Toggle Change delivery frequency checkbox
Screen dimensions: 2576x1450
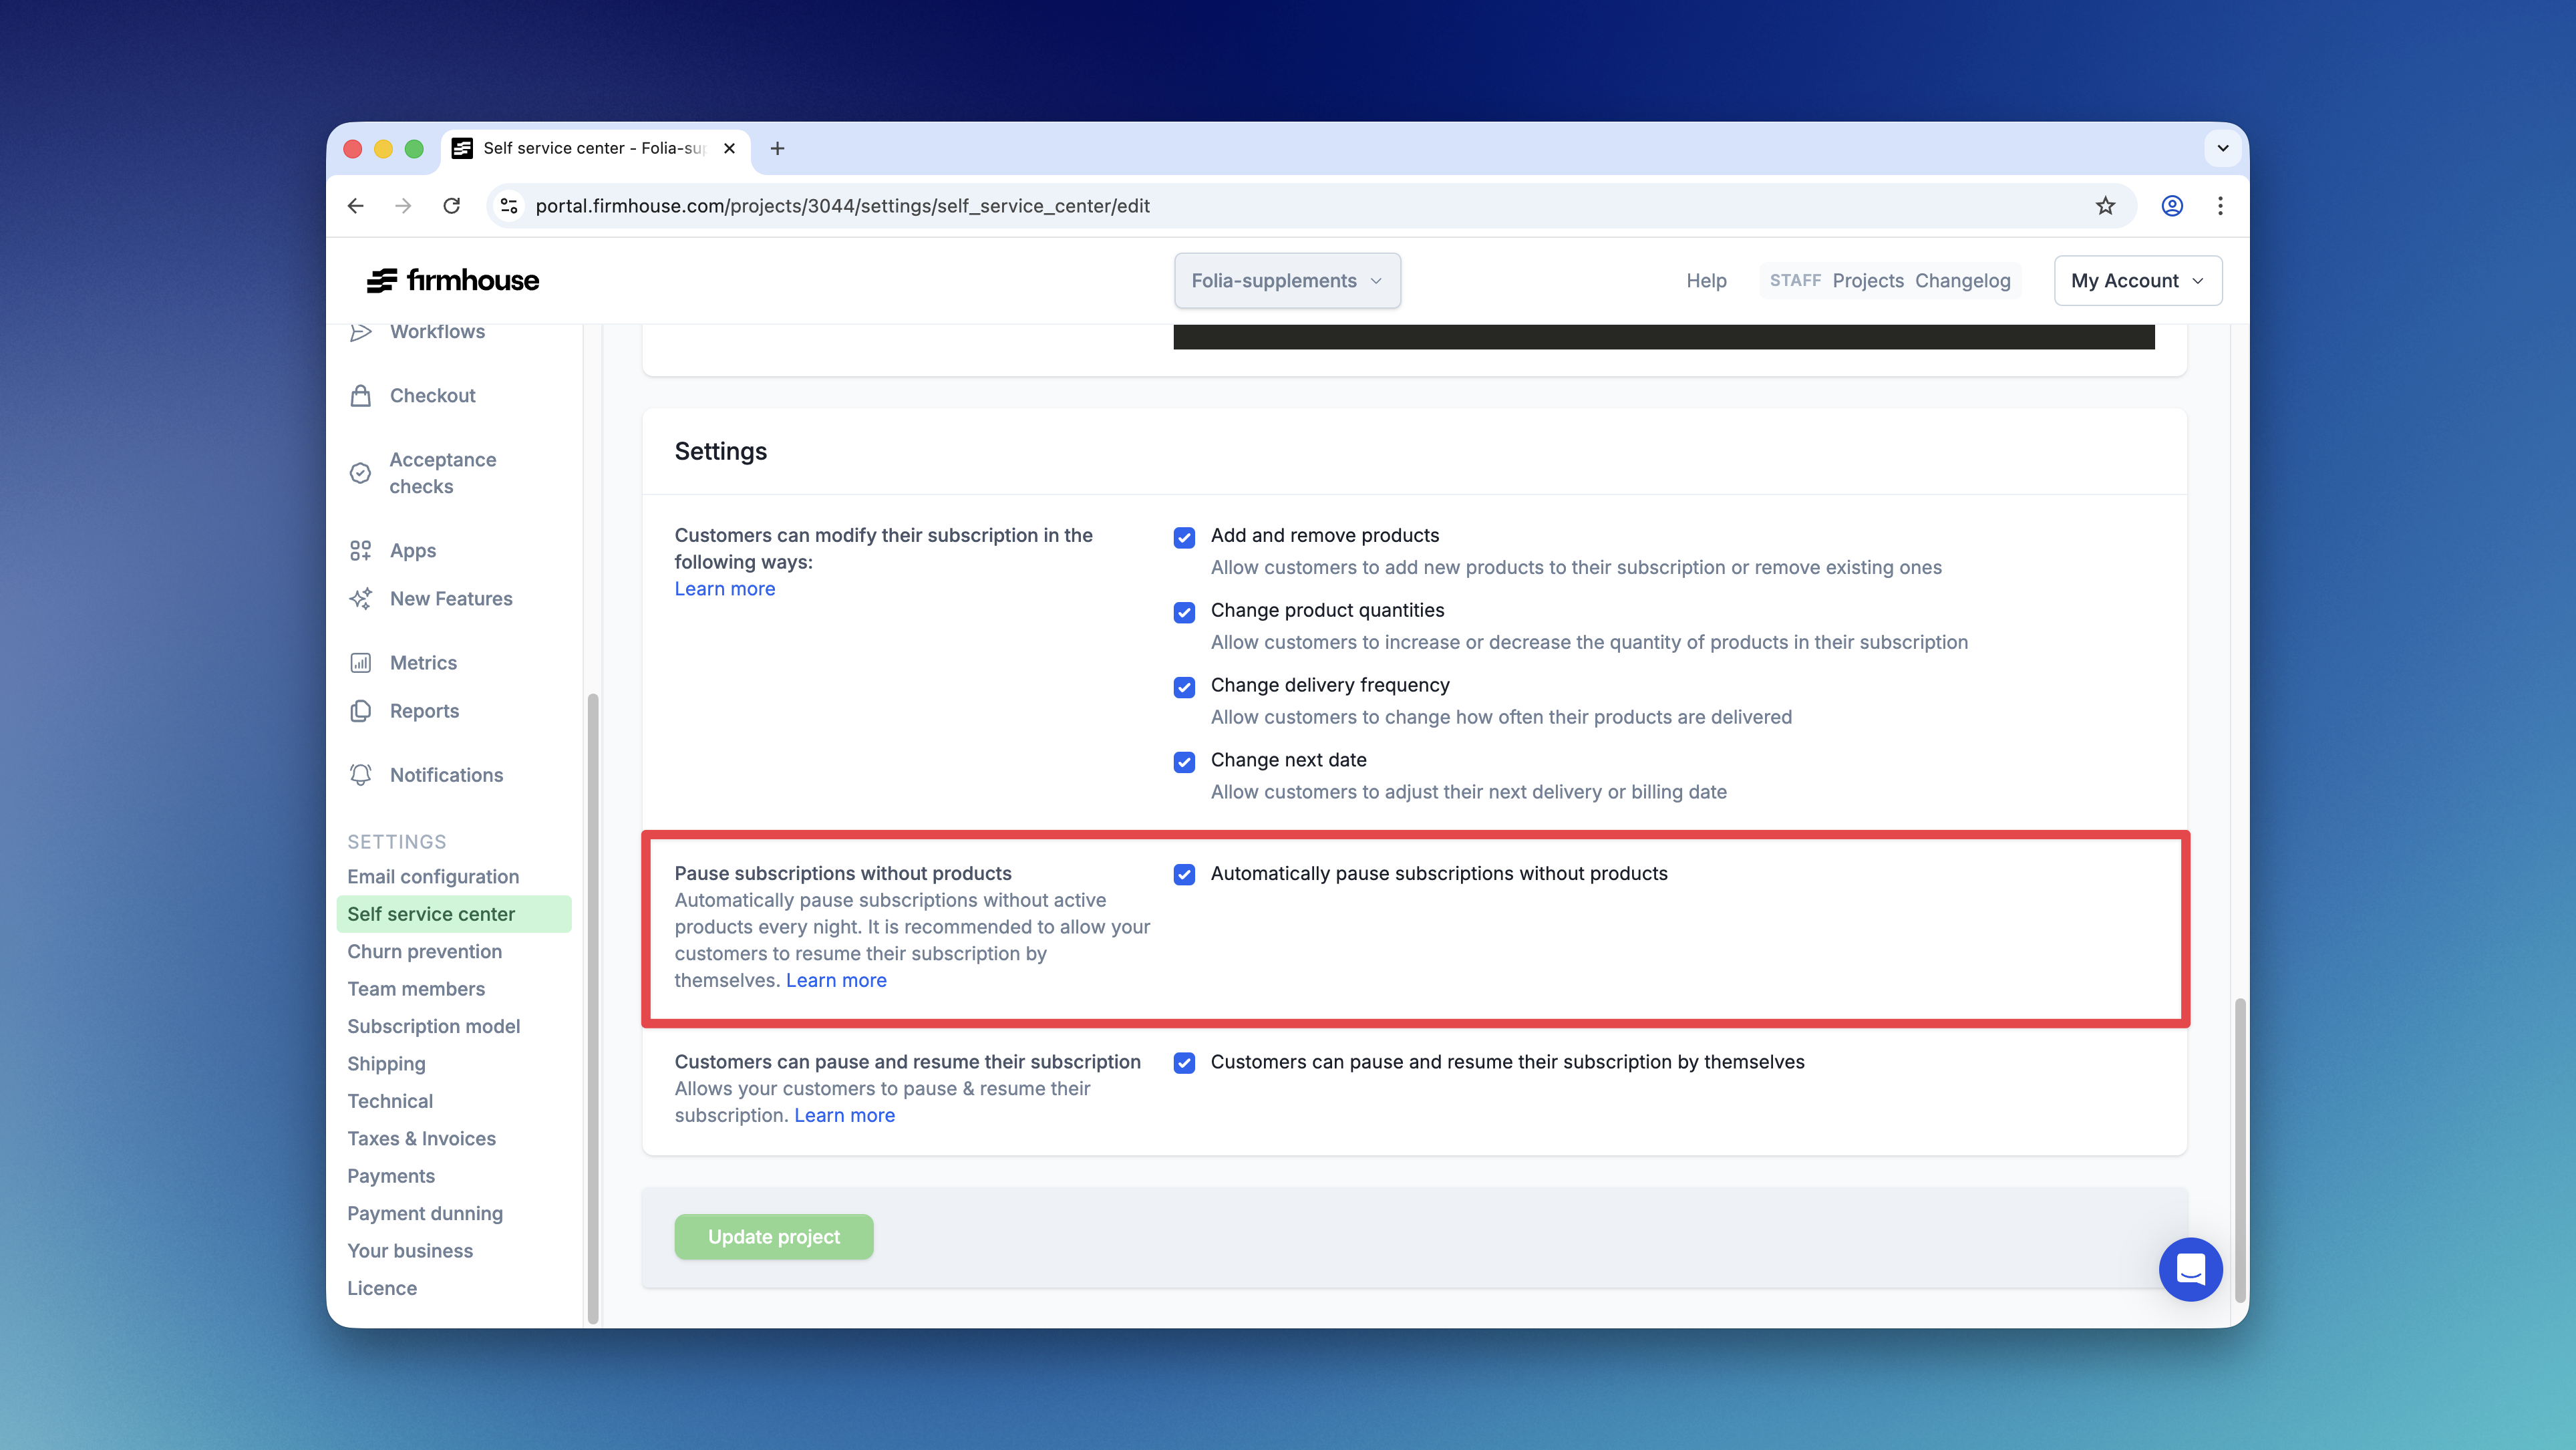point(1184,687)
